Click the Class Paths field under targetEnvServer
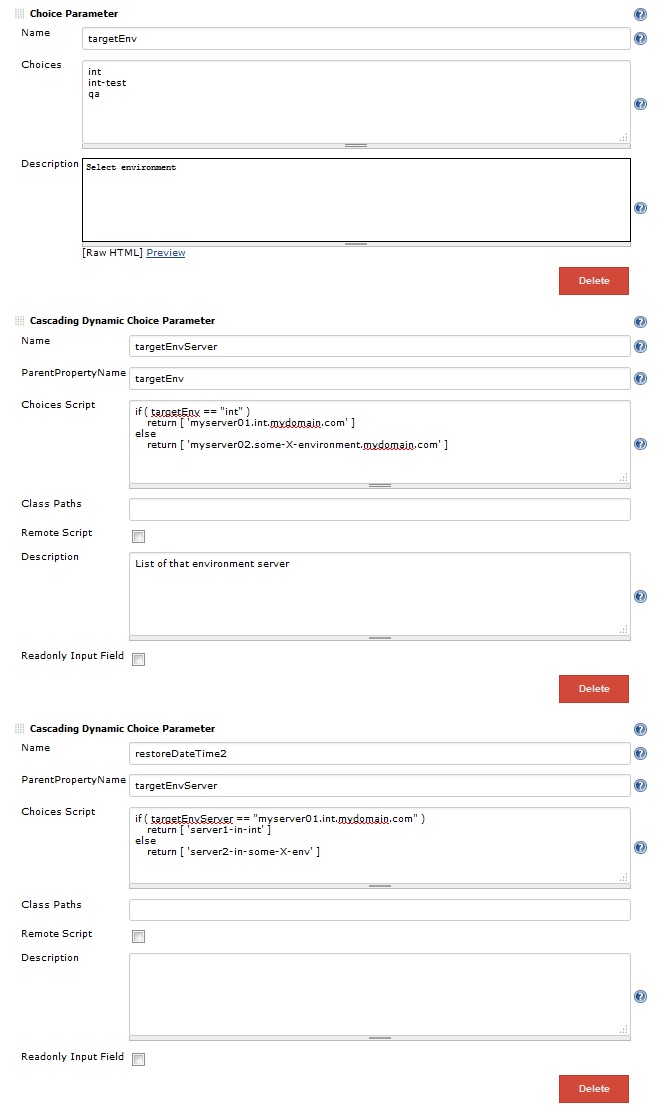 (379, 509)
